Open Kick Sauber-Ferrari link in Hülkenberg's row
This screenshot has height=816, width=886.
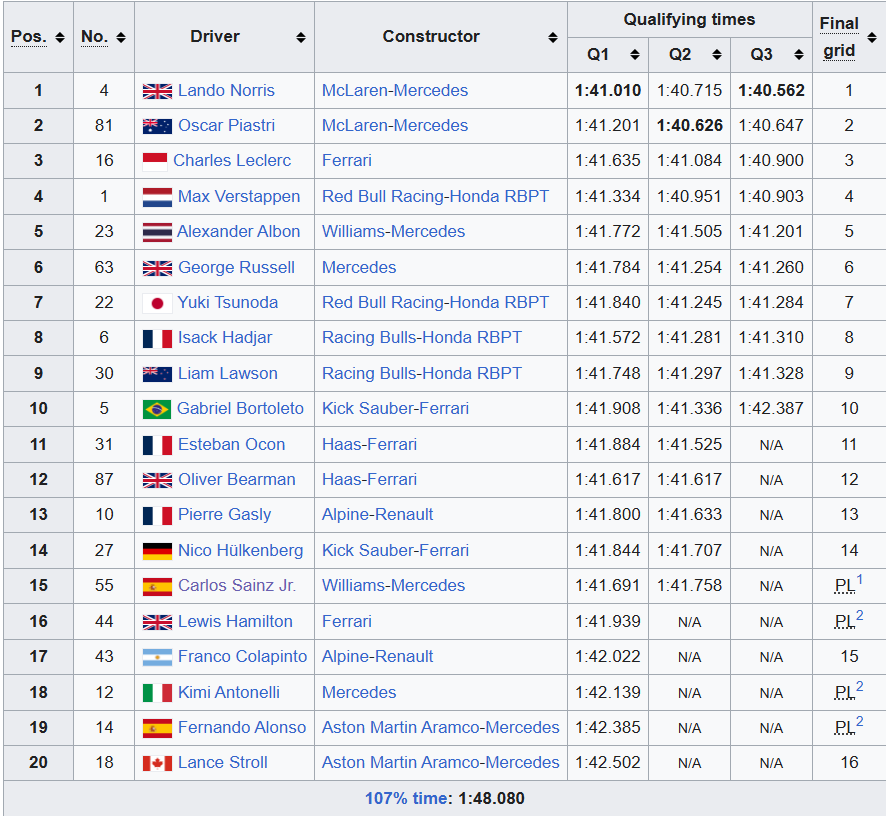tap(396, 550)
